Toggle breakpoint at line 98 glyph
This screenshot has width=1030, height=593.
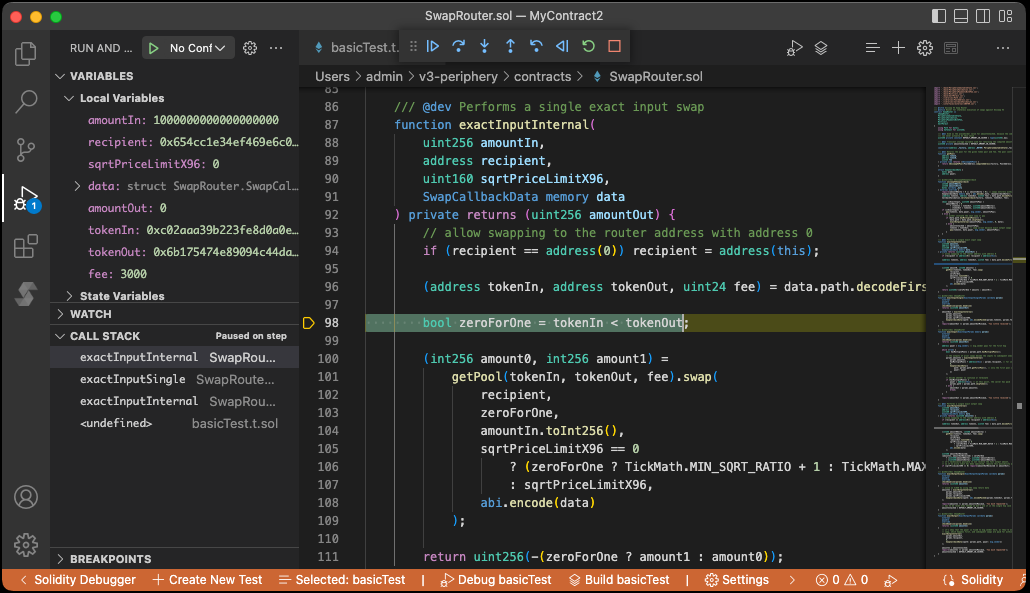click(x=308, y=323)
